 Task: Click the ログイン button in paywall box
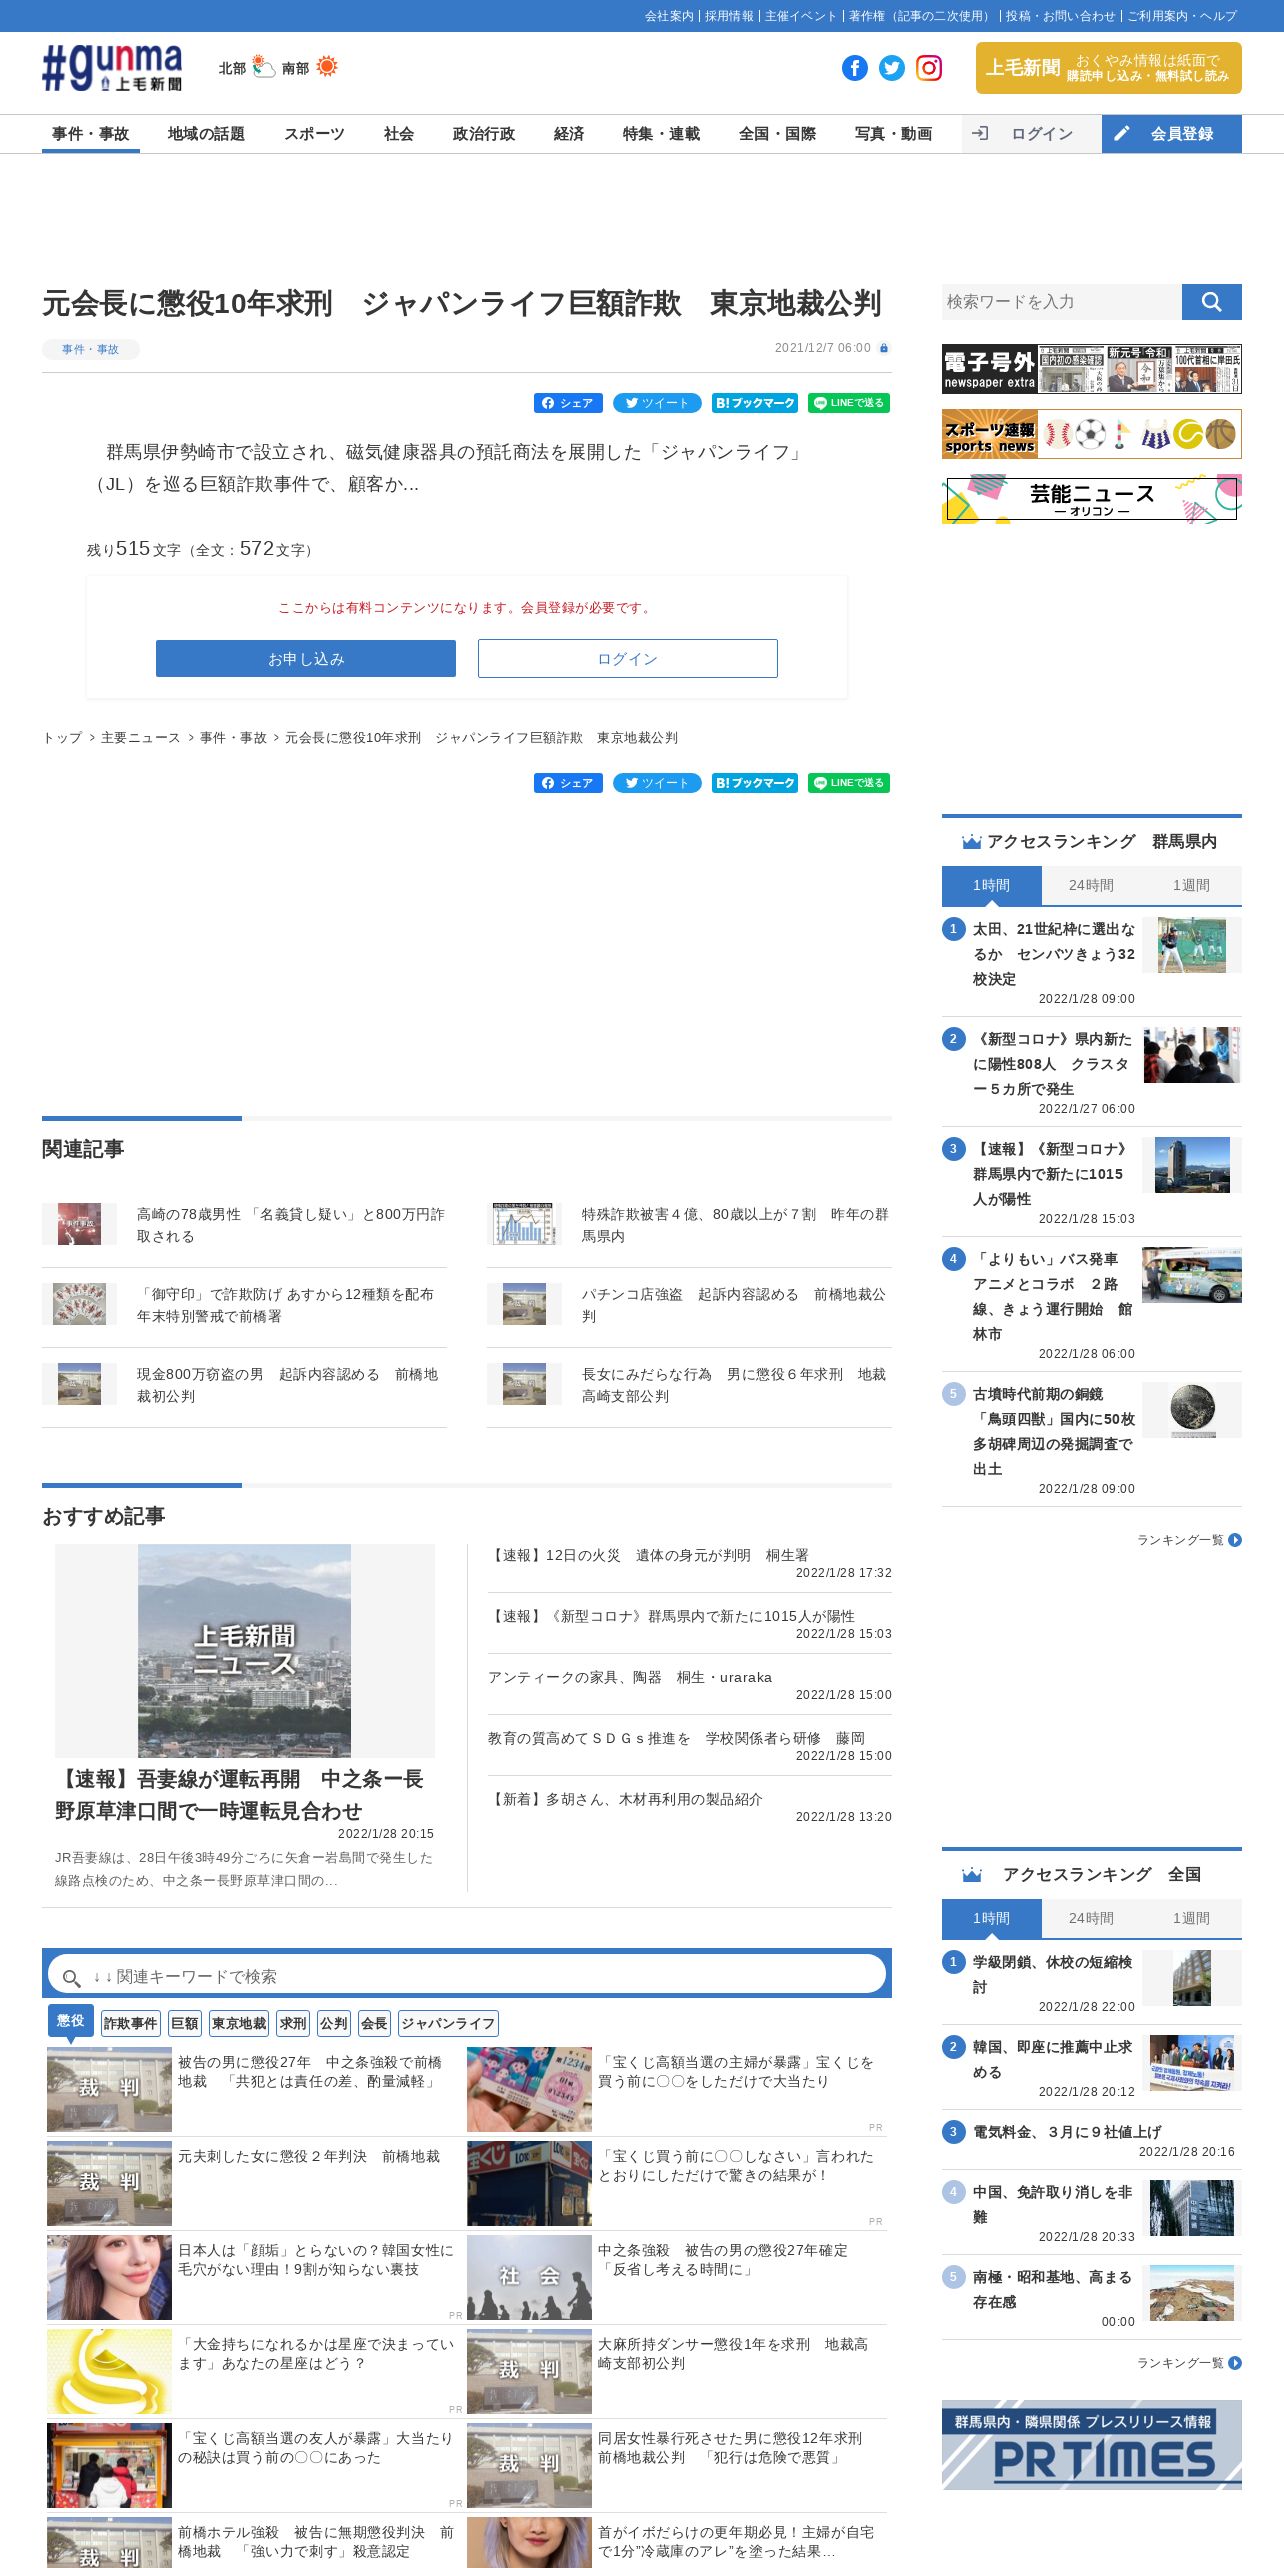(x=628, y=659)
